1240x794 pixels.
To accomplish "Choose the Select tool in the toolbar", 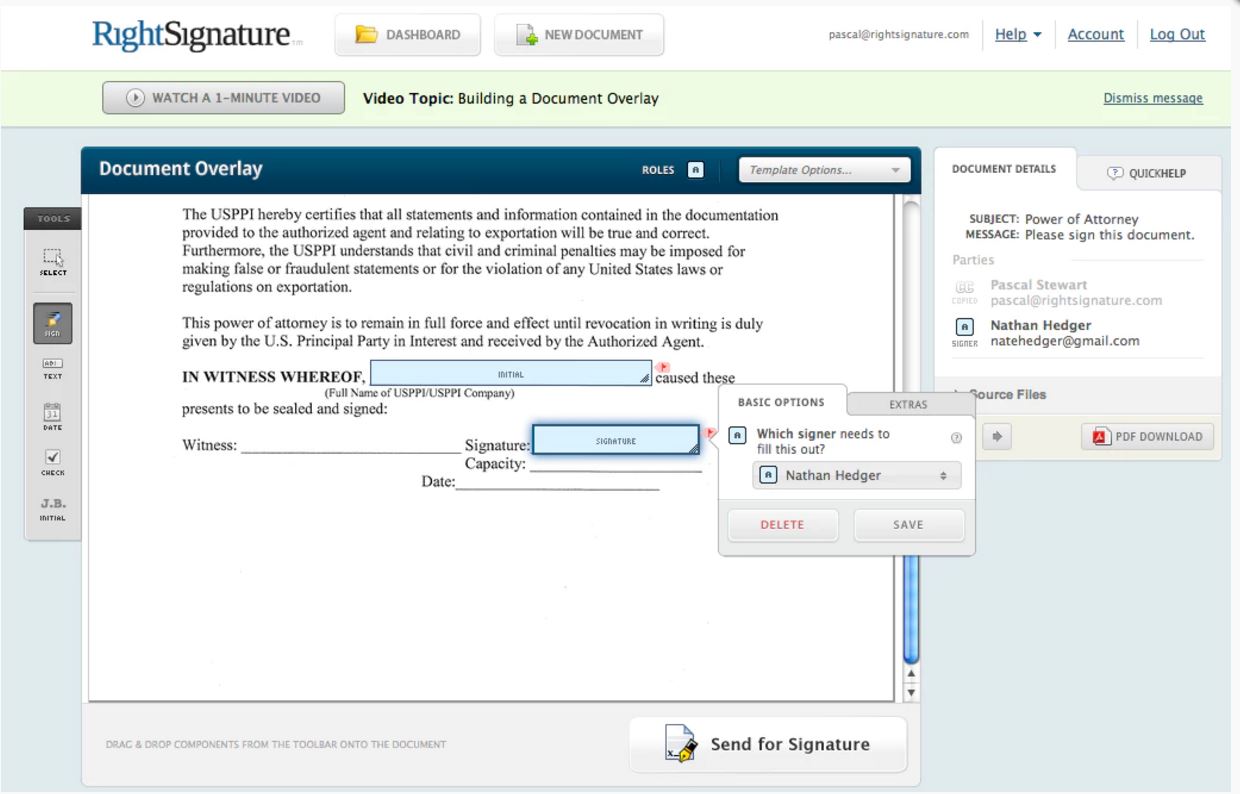I will (x=53, y=262).
